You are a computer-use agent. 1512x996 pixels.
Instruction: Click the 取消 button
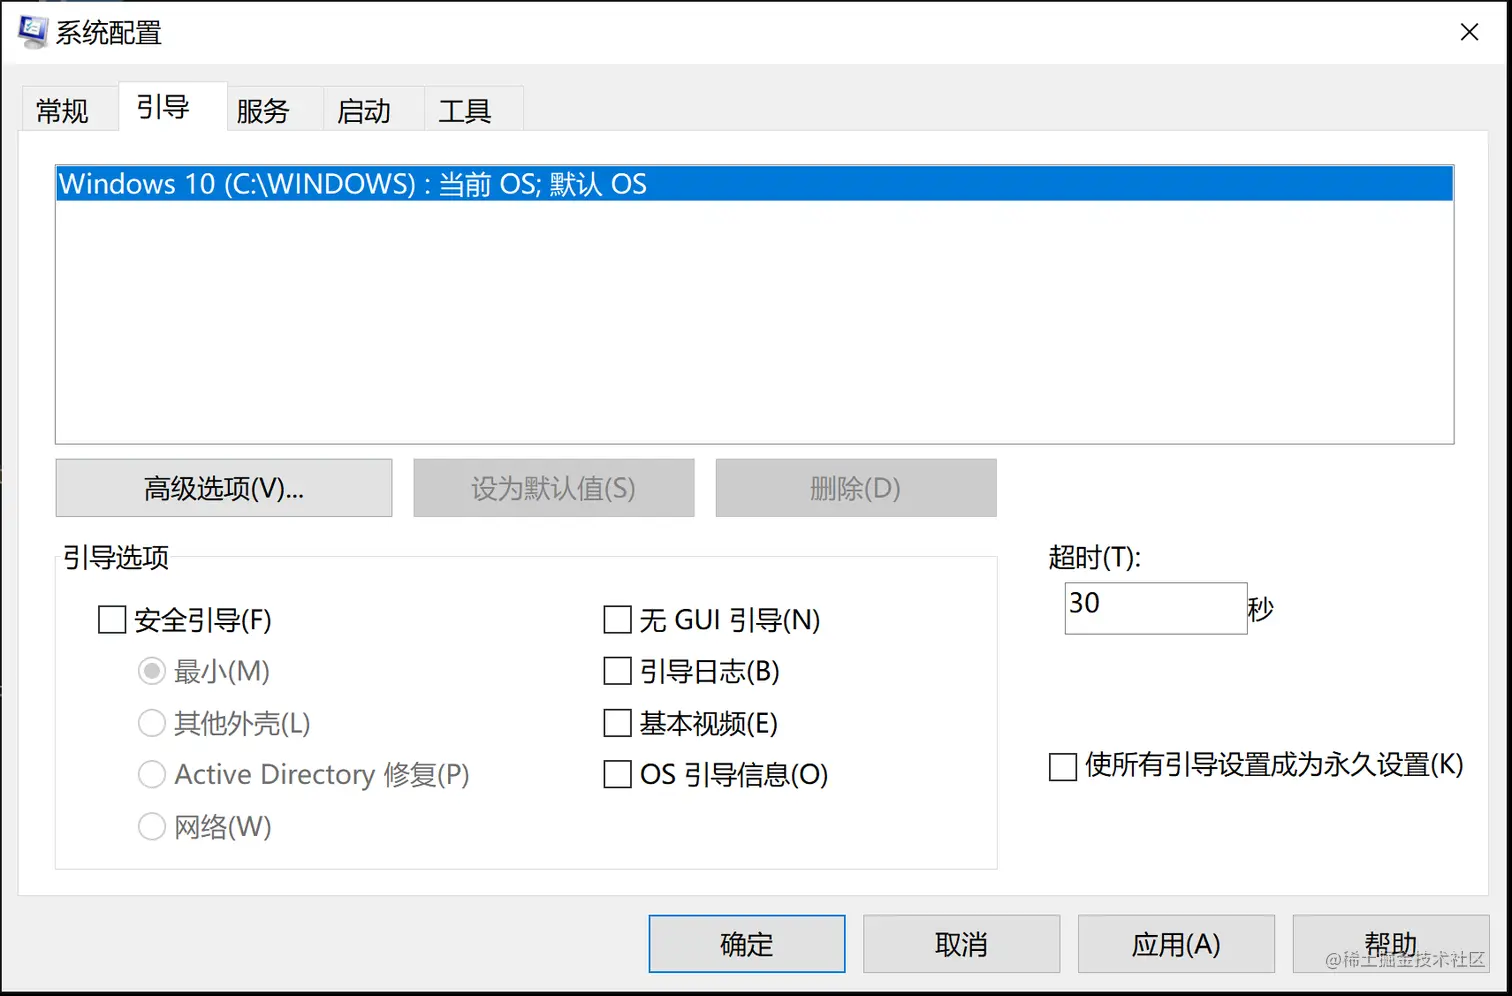[x=961, y=944]
